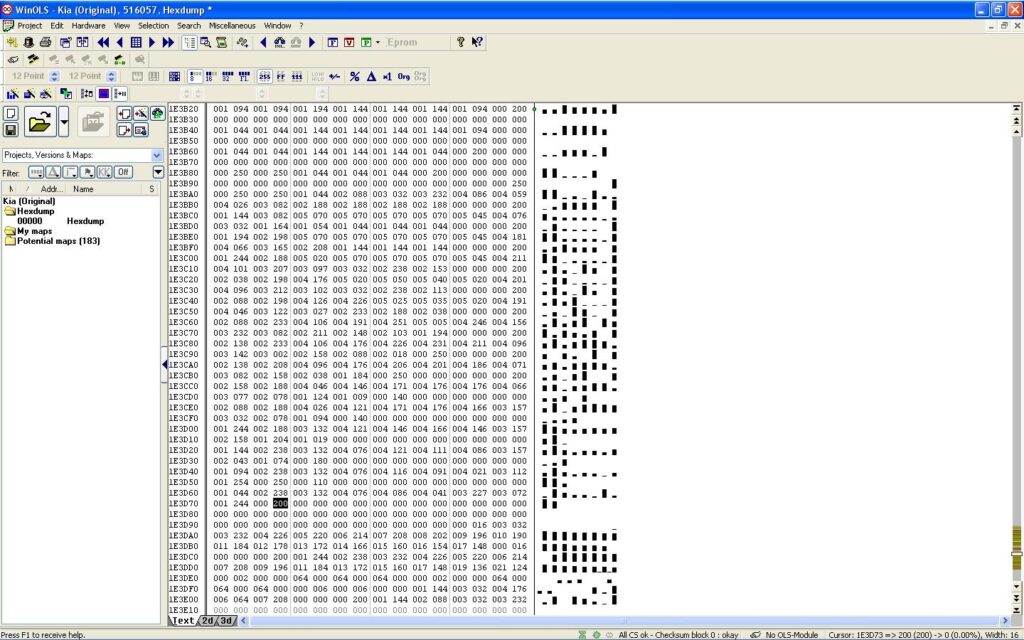
Task: Click the x1 factor icon
Action: 387,76
